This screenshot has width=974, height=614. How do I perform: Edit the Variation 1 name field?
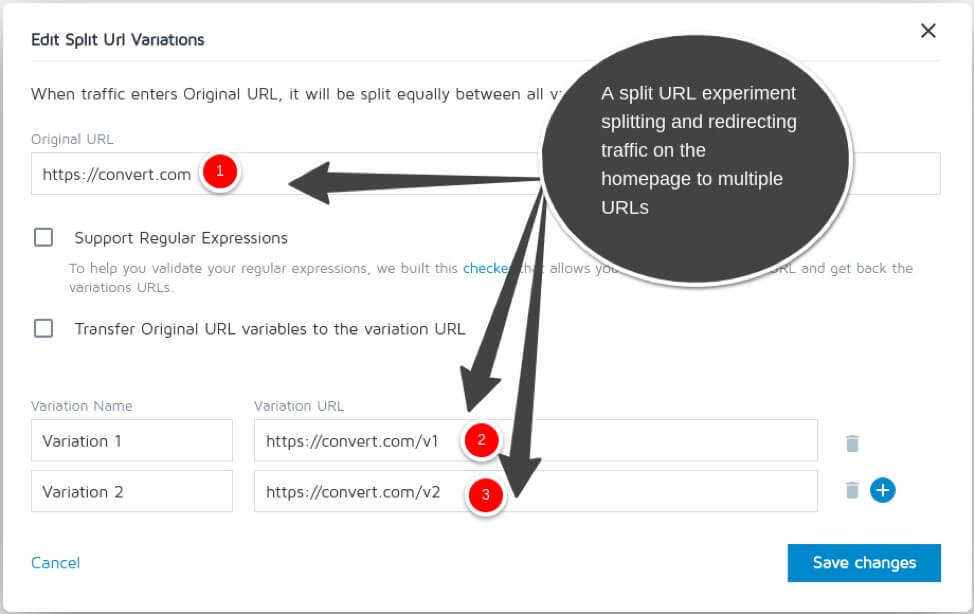click(131, 441)
